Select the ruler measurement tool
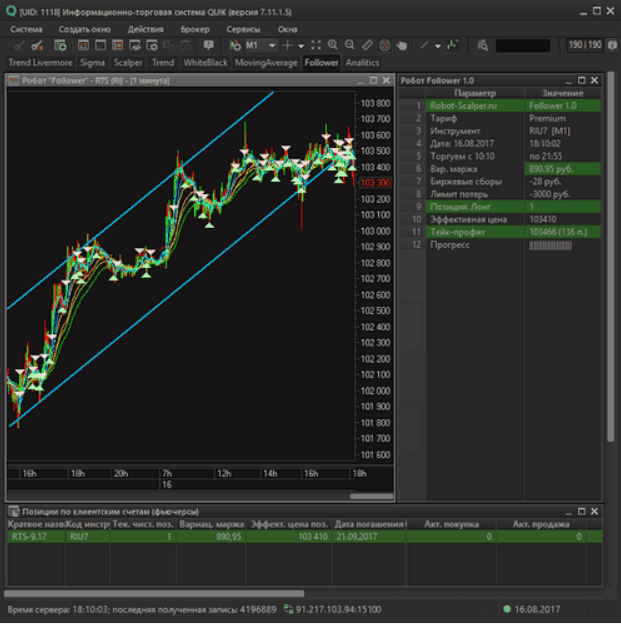 (367, 45)
